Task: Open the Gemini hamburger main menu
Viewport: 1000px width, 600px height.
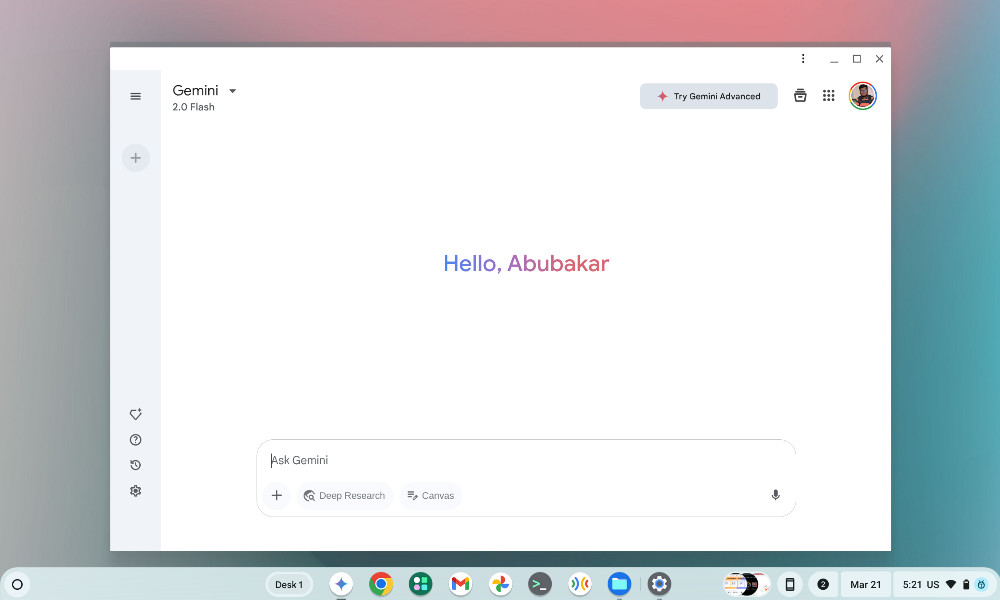Action: tap(135, 96)
